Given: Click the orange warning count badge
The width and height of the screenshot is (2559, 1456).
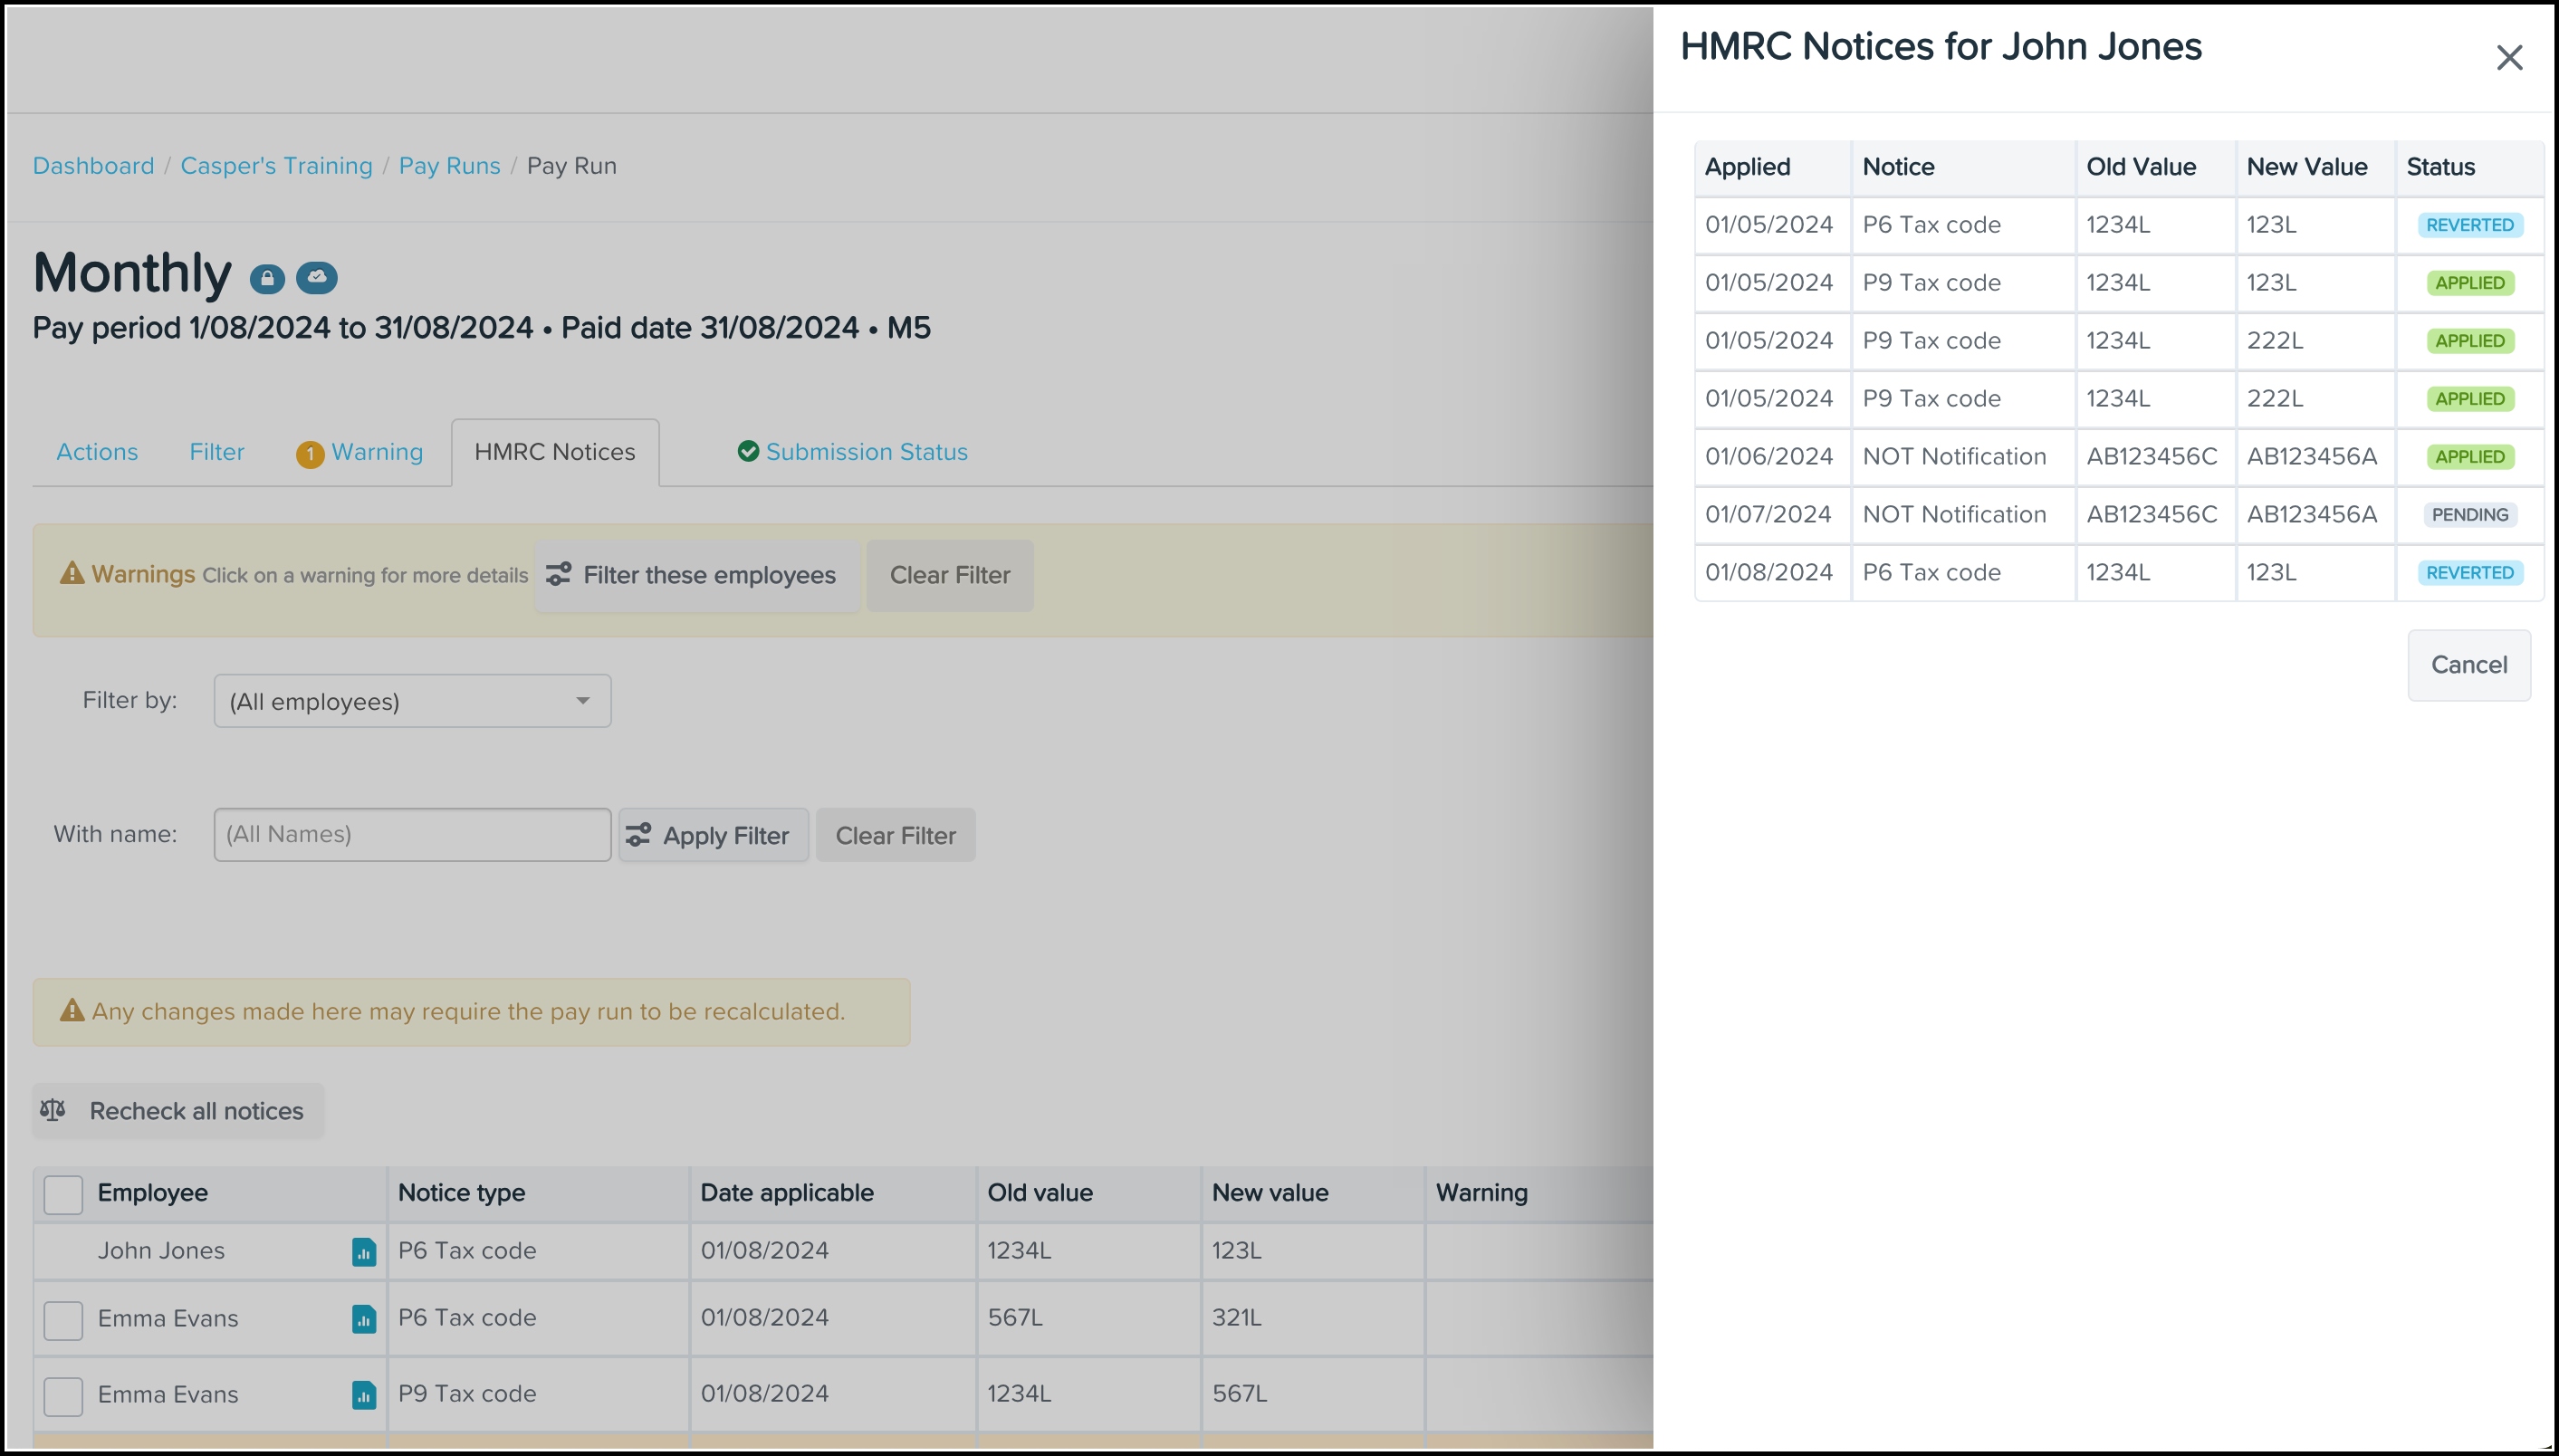Looking at the screenshot, I should click(310, 455).
